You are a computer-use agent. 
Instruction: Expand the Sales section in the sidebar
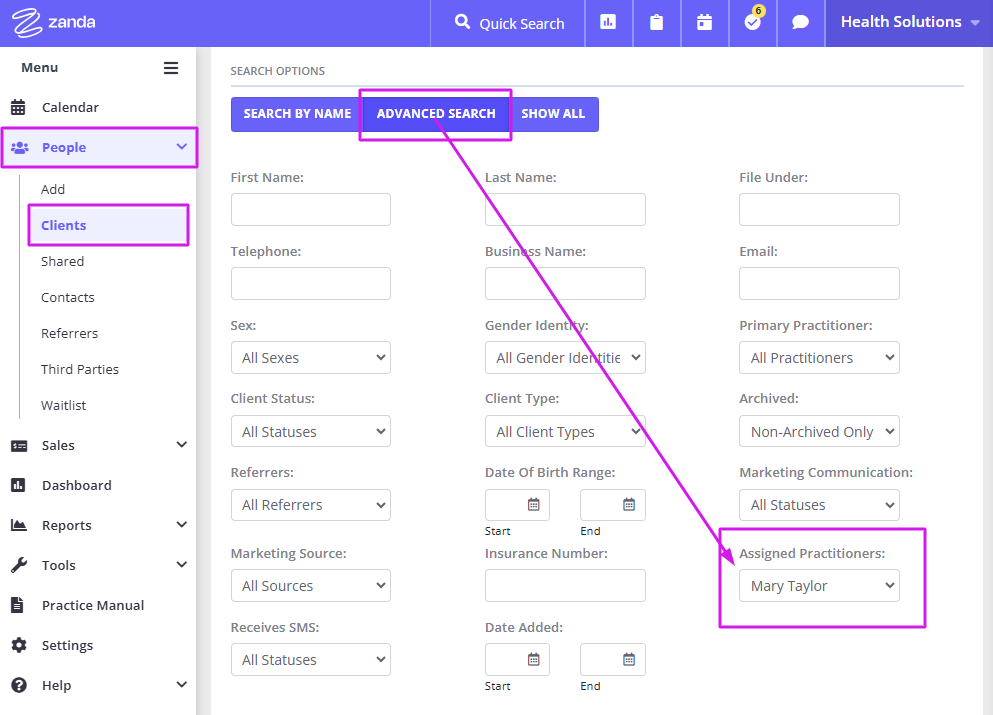pos(60,445)
